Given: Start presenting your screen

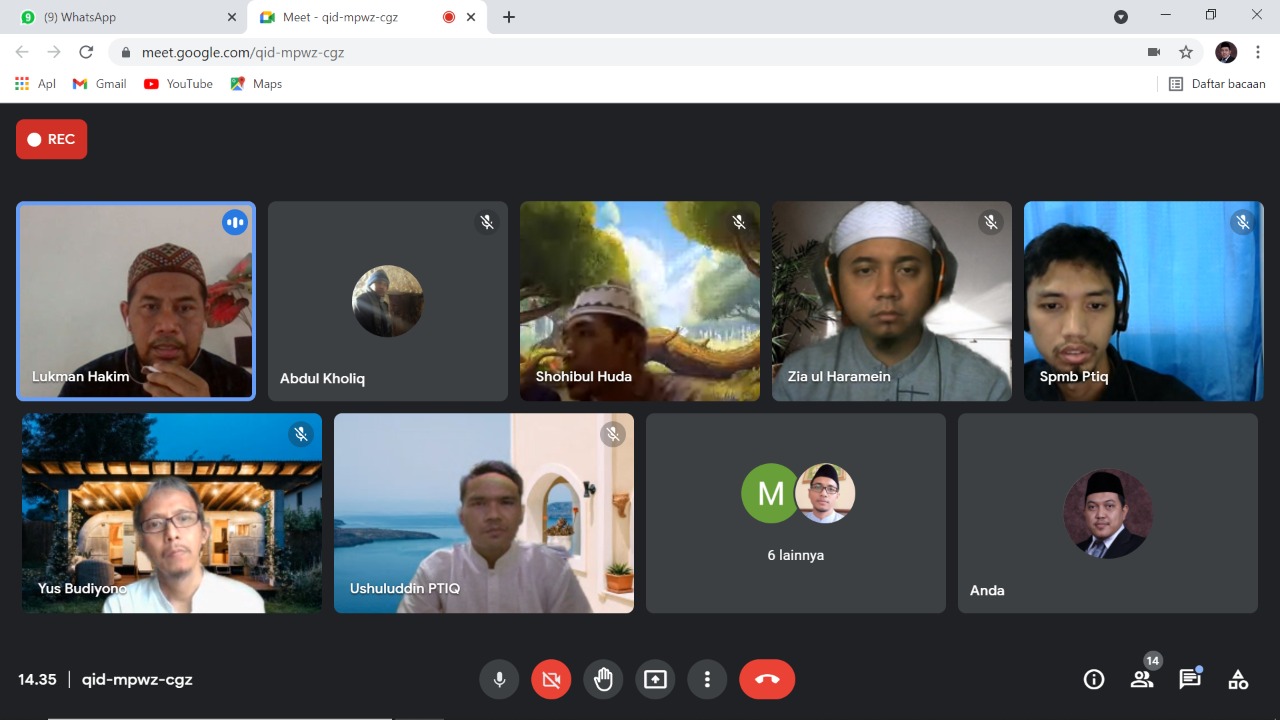Looking at the screenshot, I should click(x=655, y=679).
